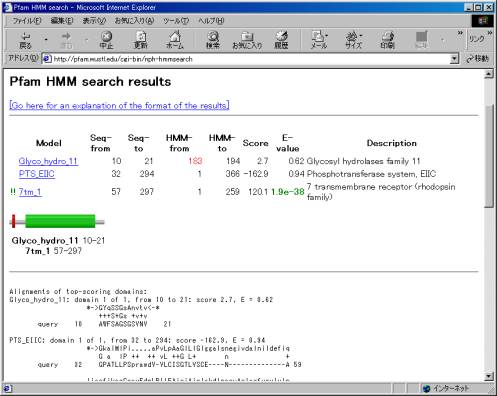This screenshot has height=396, width=497.
Task: Open the Help menu
Action: coord(211,21)
